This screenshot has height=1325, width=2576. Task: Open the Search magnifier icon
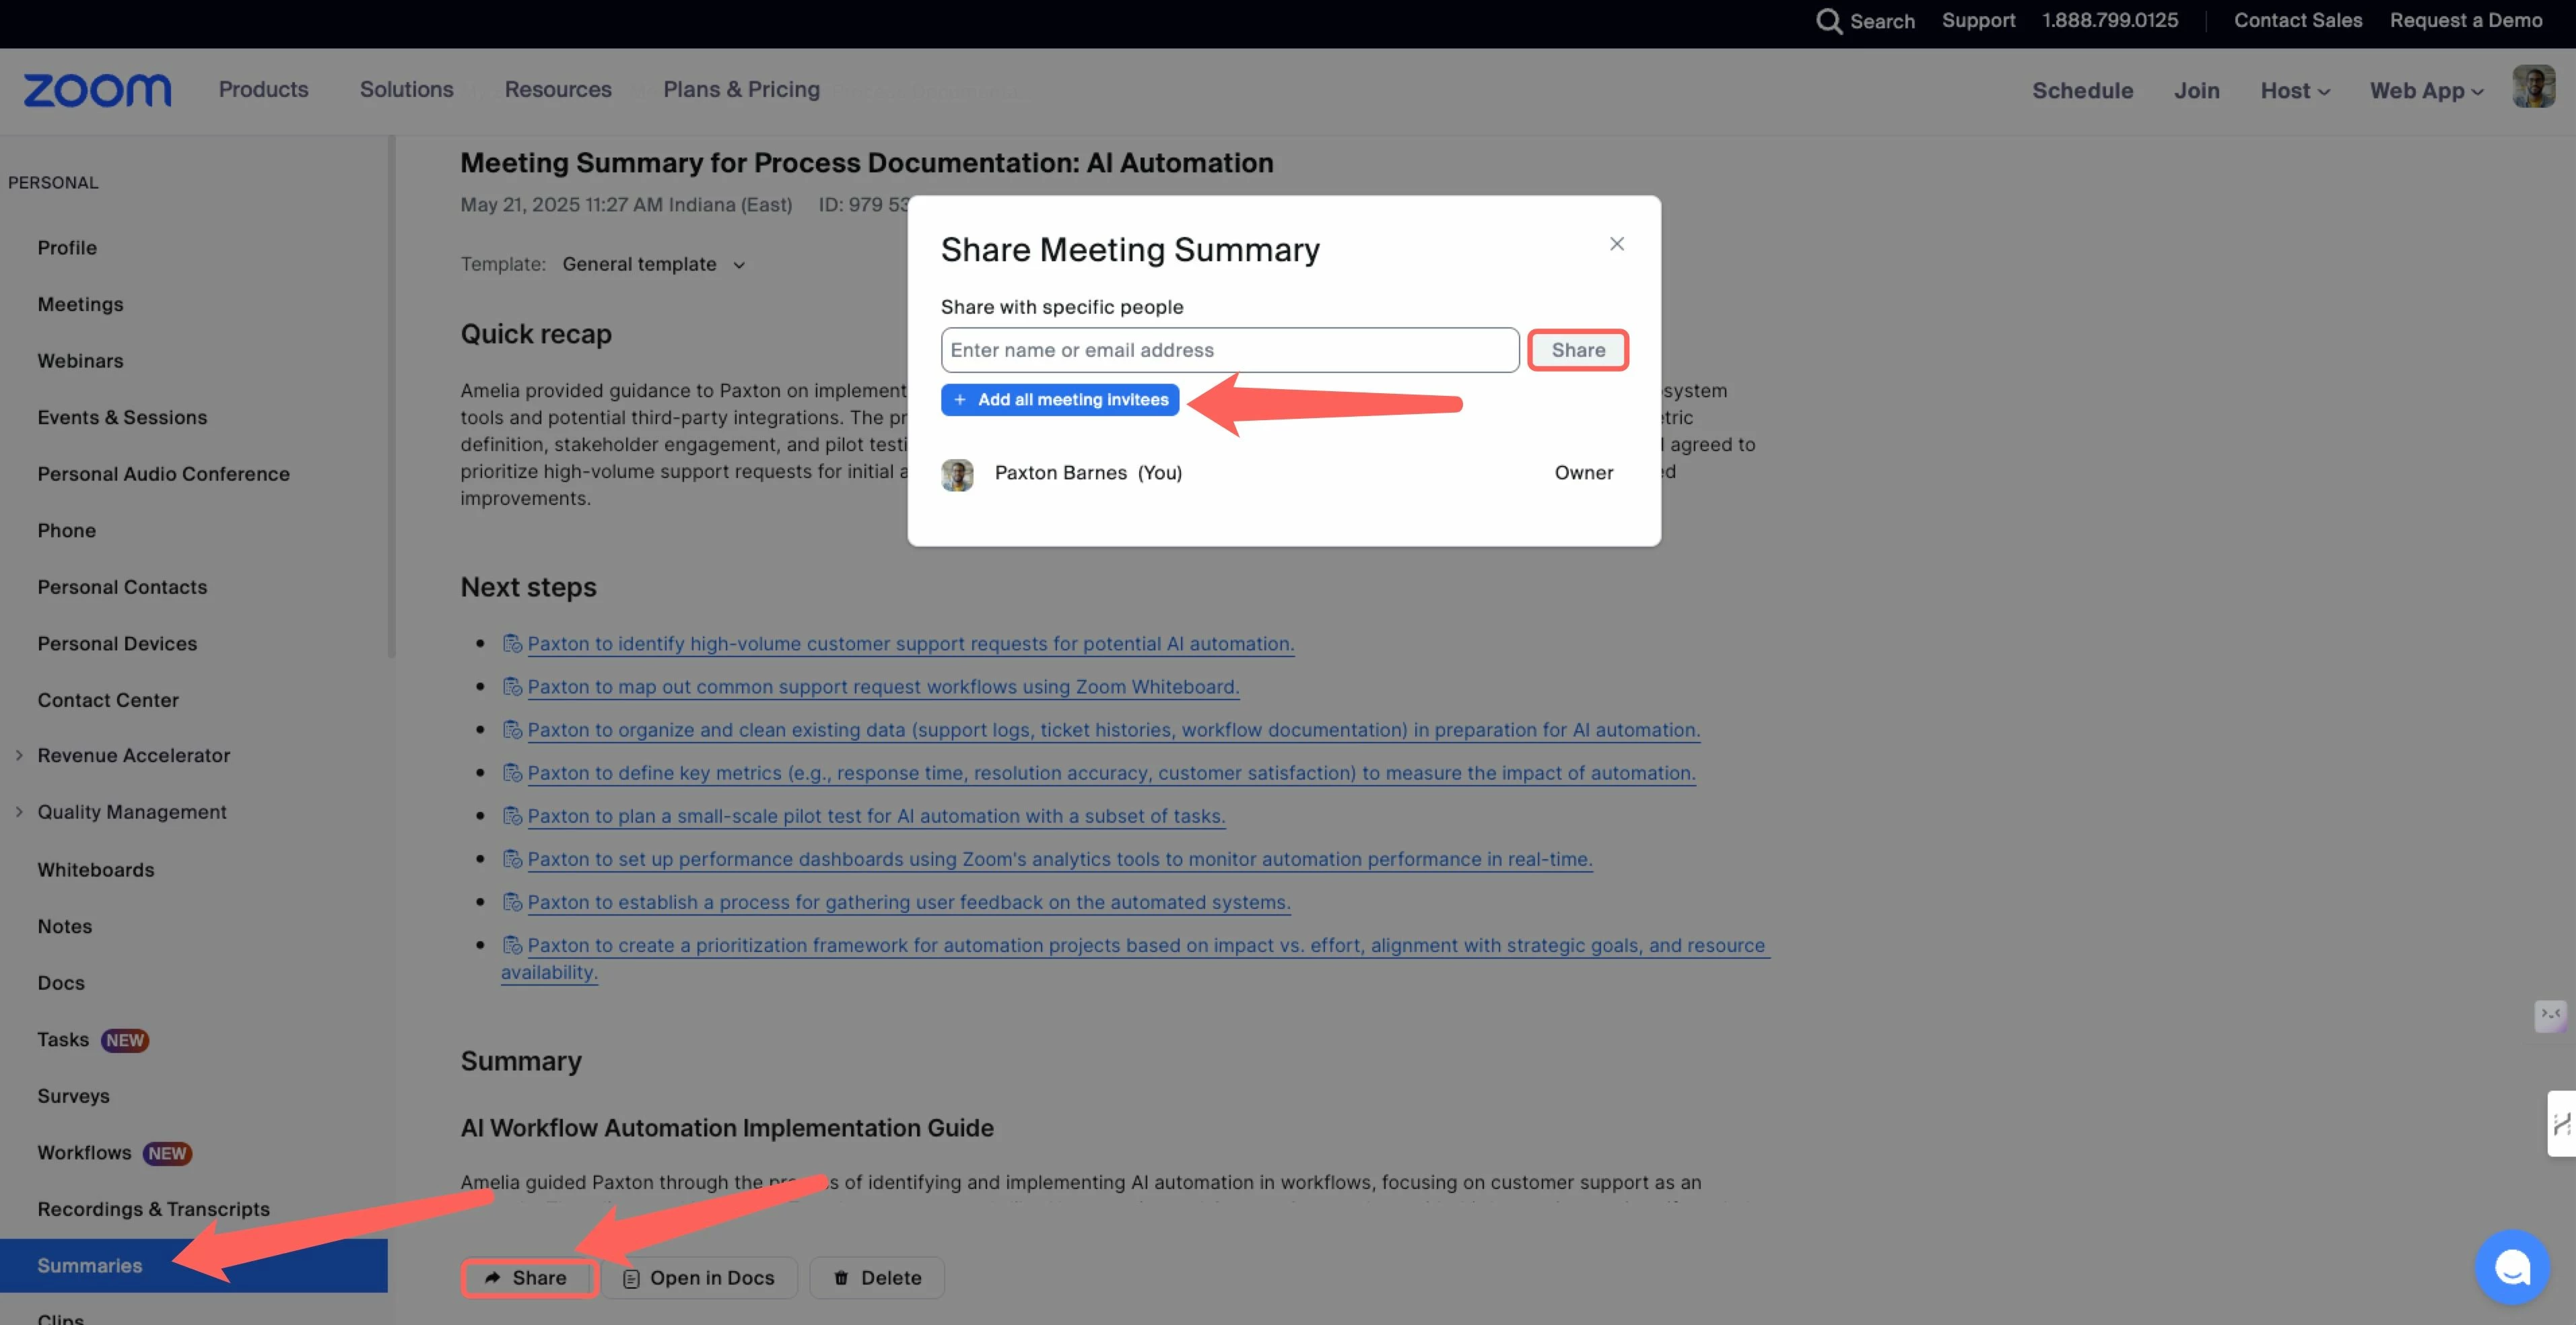click(1828, 21)
